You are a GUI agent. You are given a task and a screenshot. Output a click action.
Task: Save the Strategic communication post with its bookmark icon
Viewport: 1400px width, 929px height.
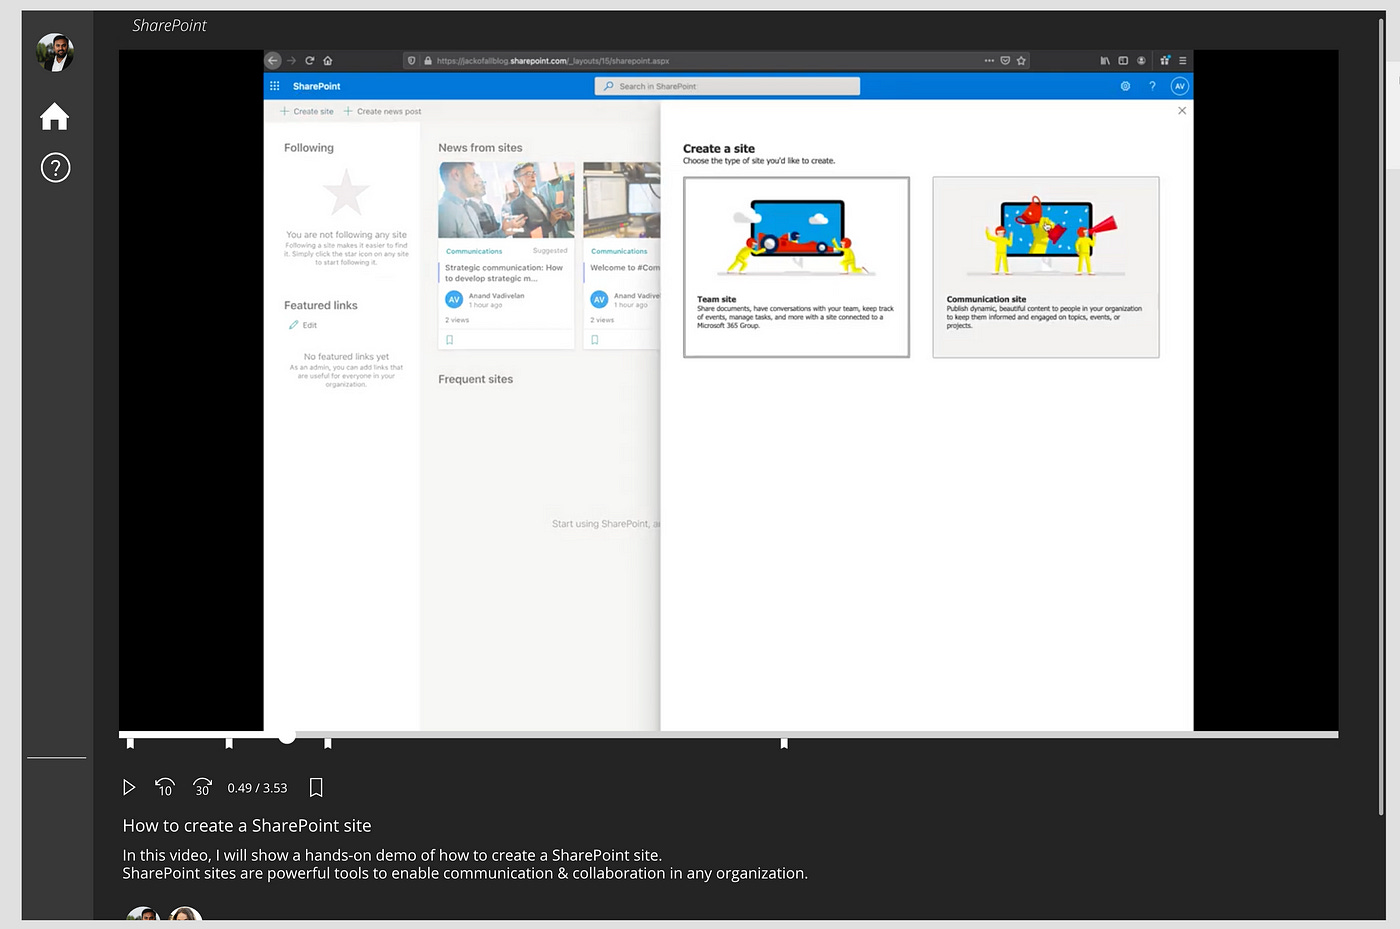[x=449, y=340]
